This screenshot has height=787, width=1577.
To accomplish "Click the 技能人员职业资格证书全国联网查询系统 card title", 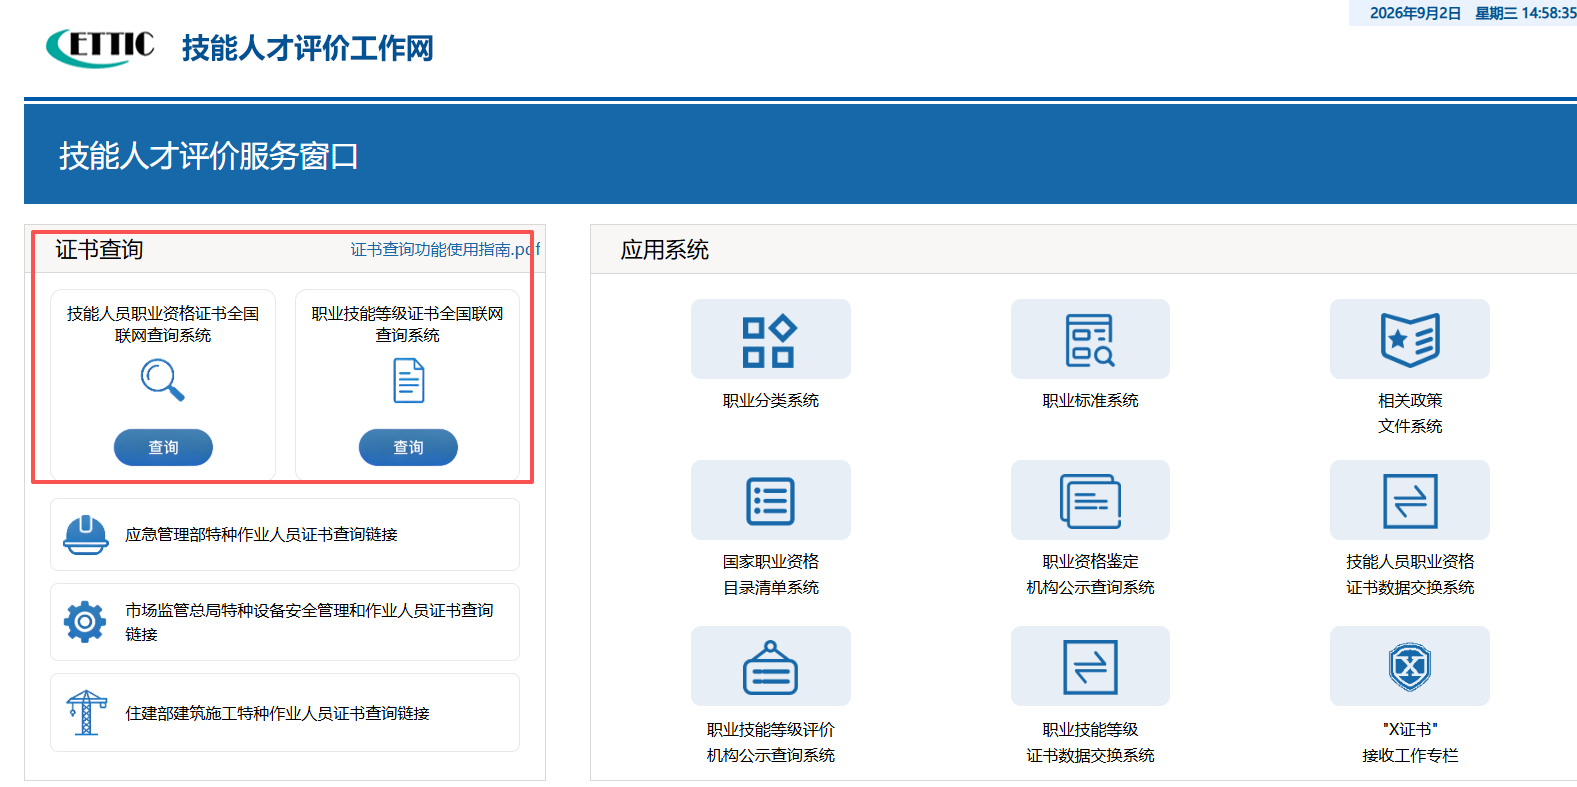I will point(163,324).
